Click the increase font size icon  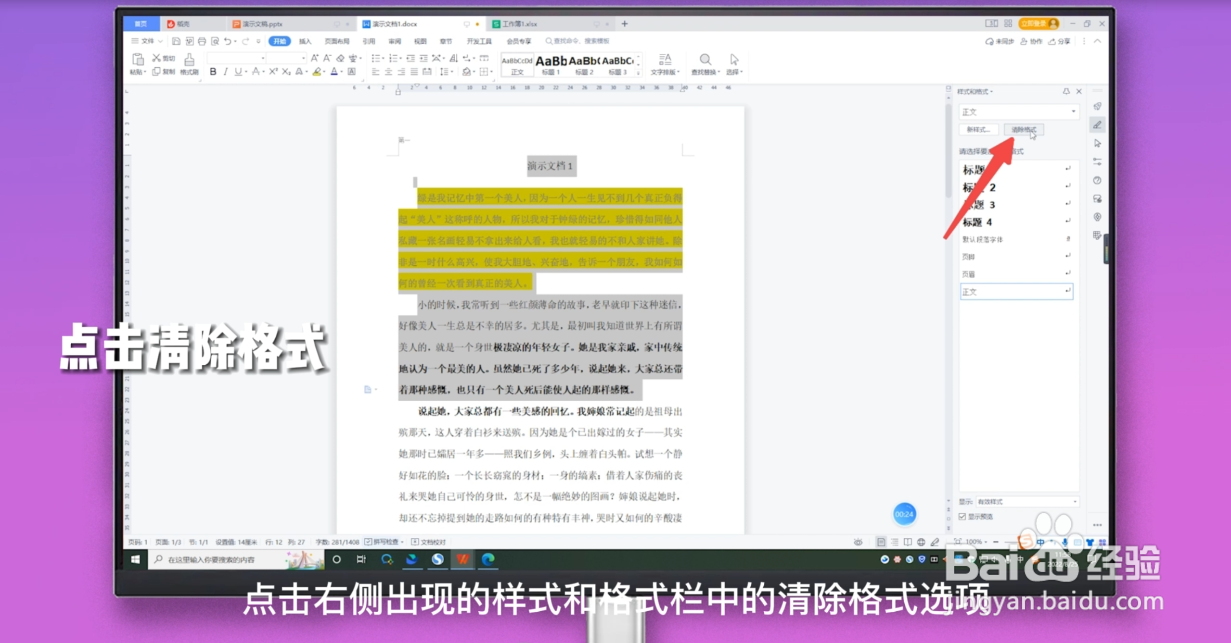(316, 59)
